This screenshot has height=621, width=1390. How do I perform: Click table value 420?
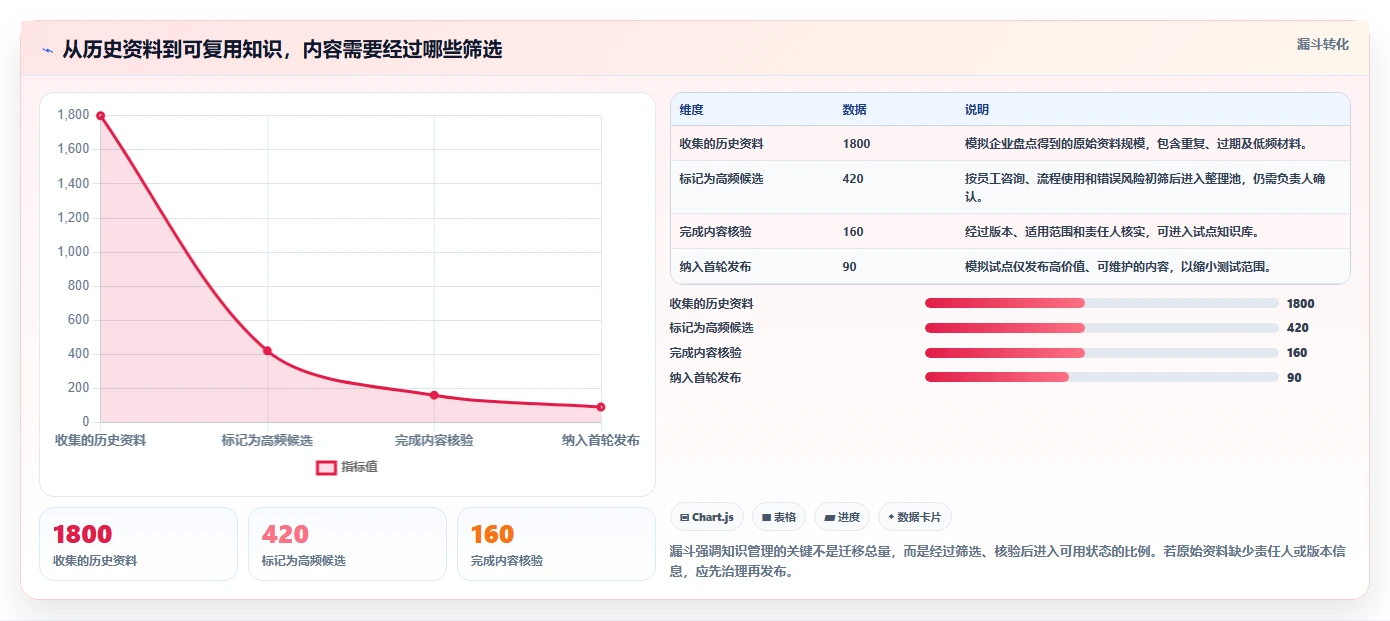coord(853,179)
